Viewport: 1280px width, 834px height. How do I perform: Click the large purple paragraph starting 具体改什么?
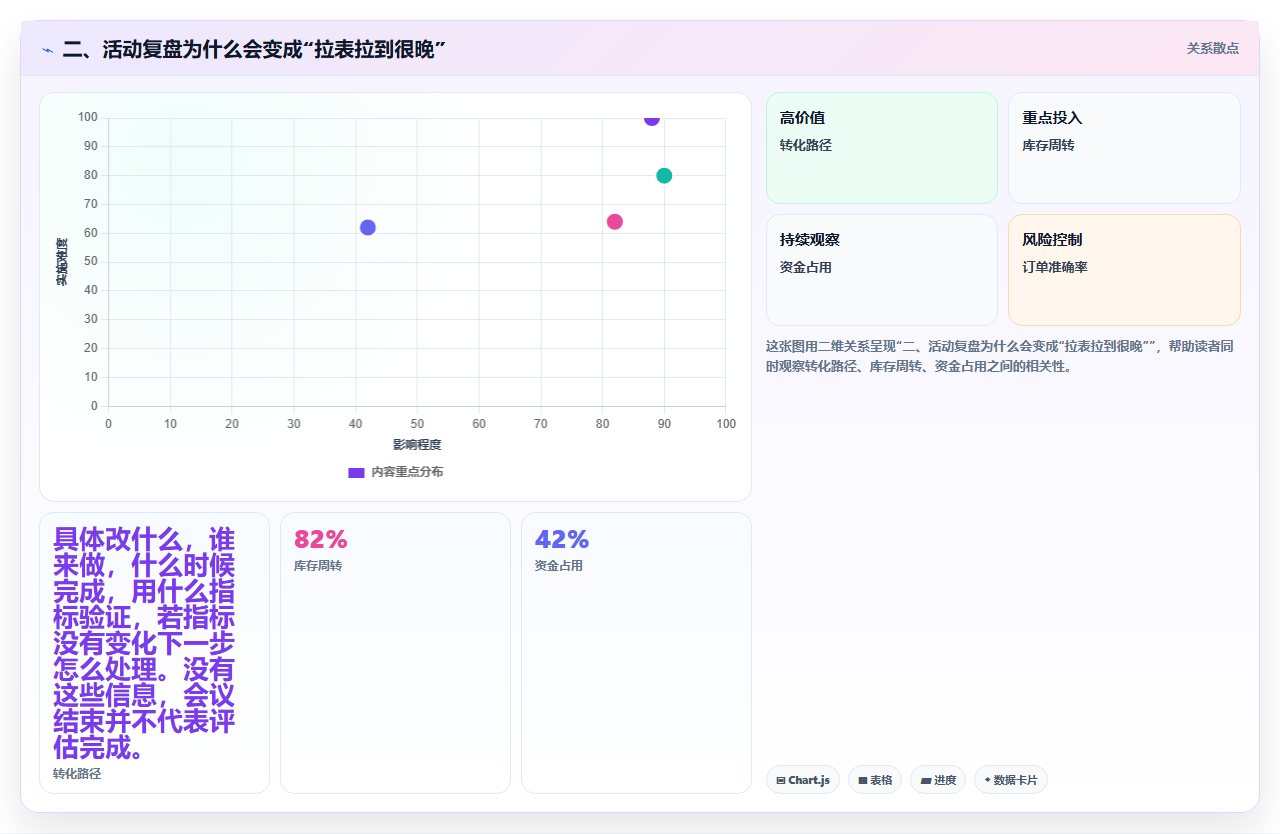coord(145,644)
